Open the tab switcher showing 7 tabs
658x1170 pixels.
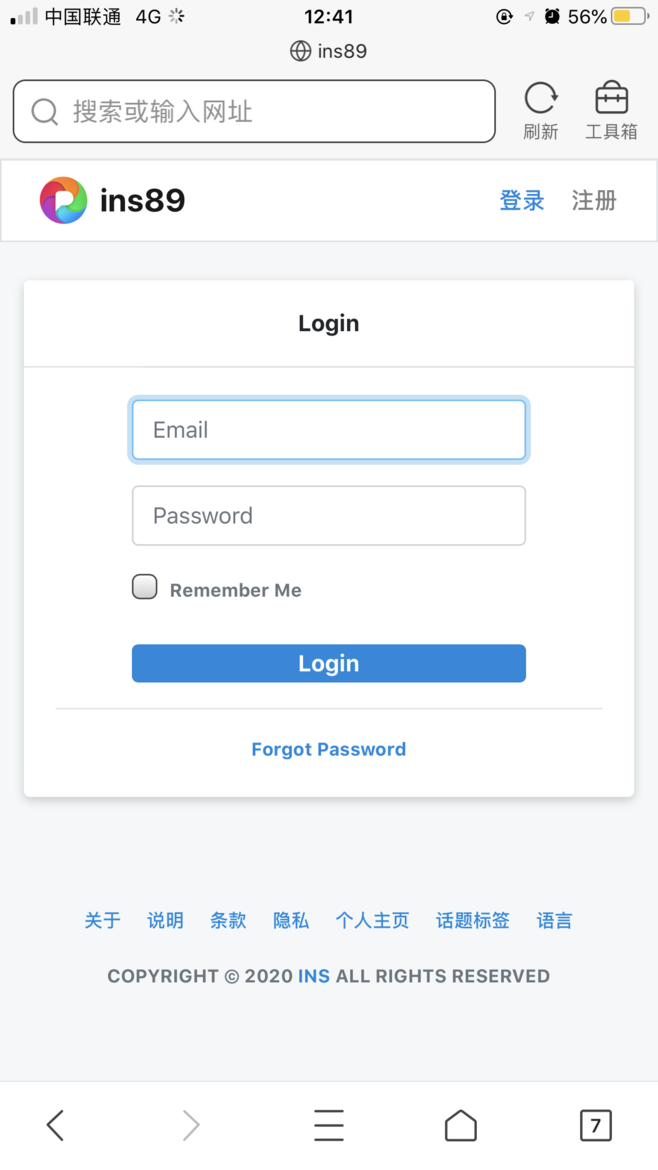click(595, 1125)
